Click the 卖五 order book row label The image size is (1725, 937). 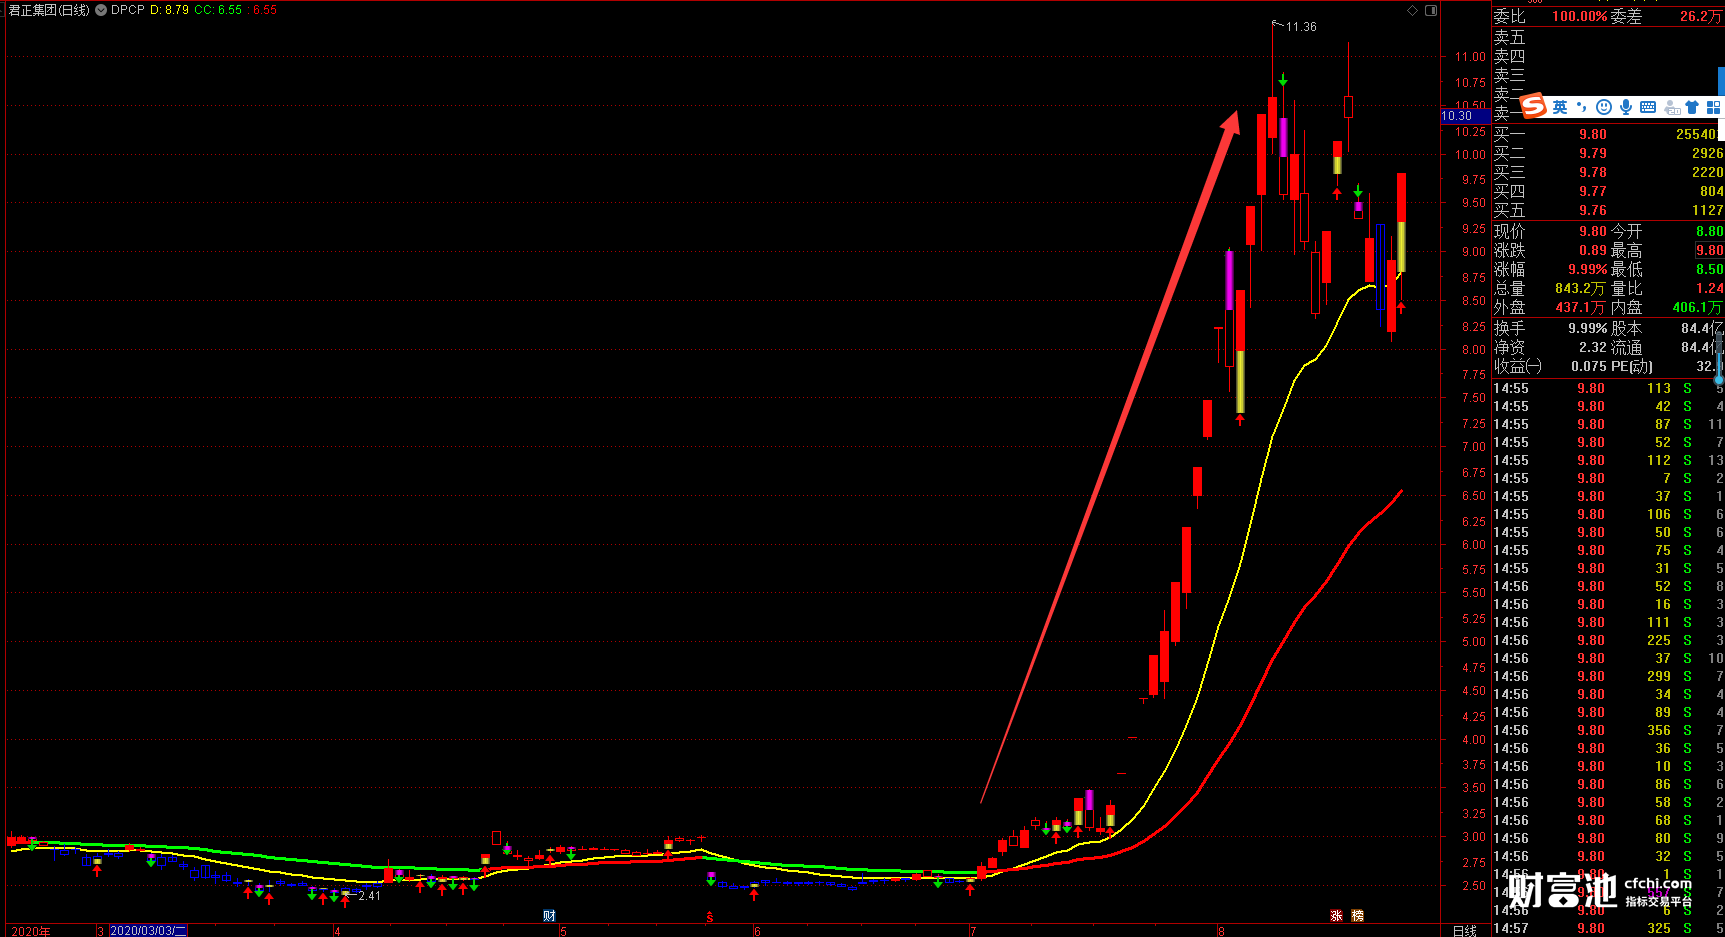1509,38
